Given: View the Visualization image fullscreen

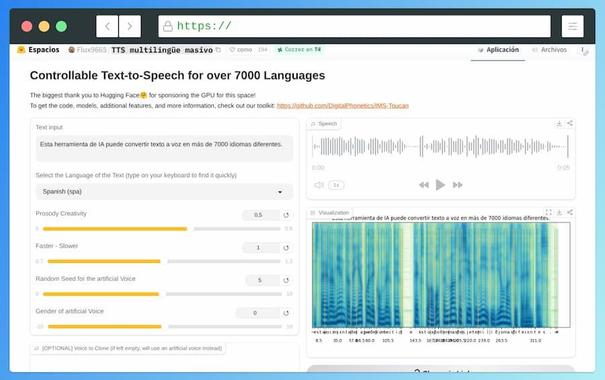Looking at the screenshot, I should (x=548, y=212).
